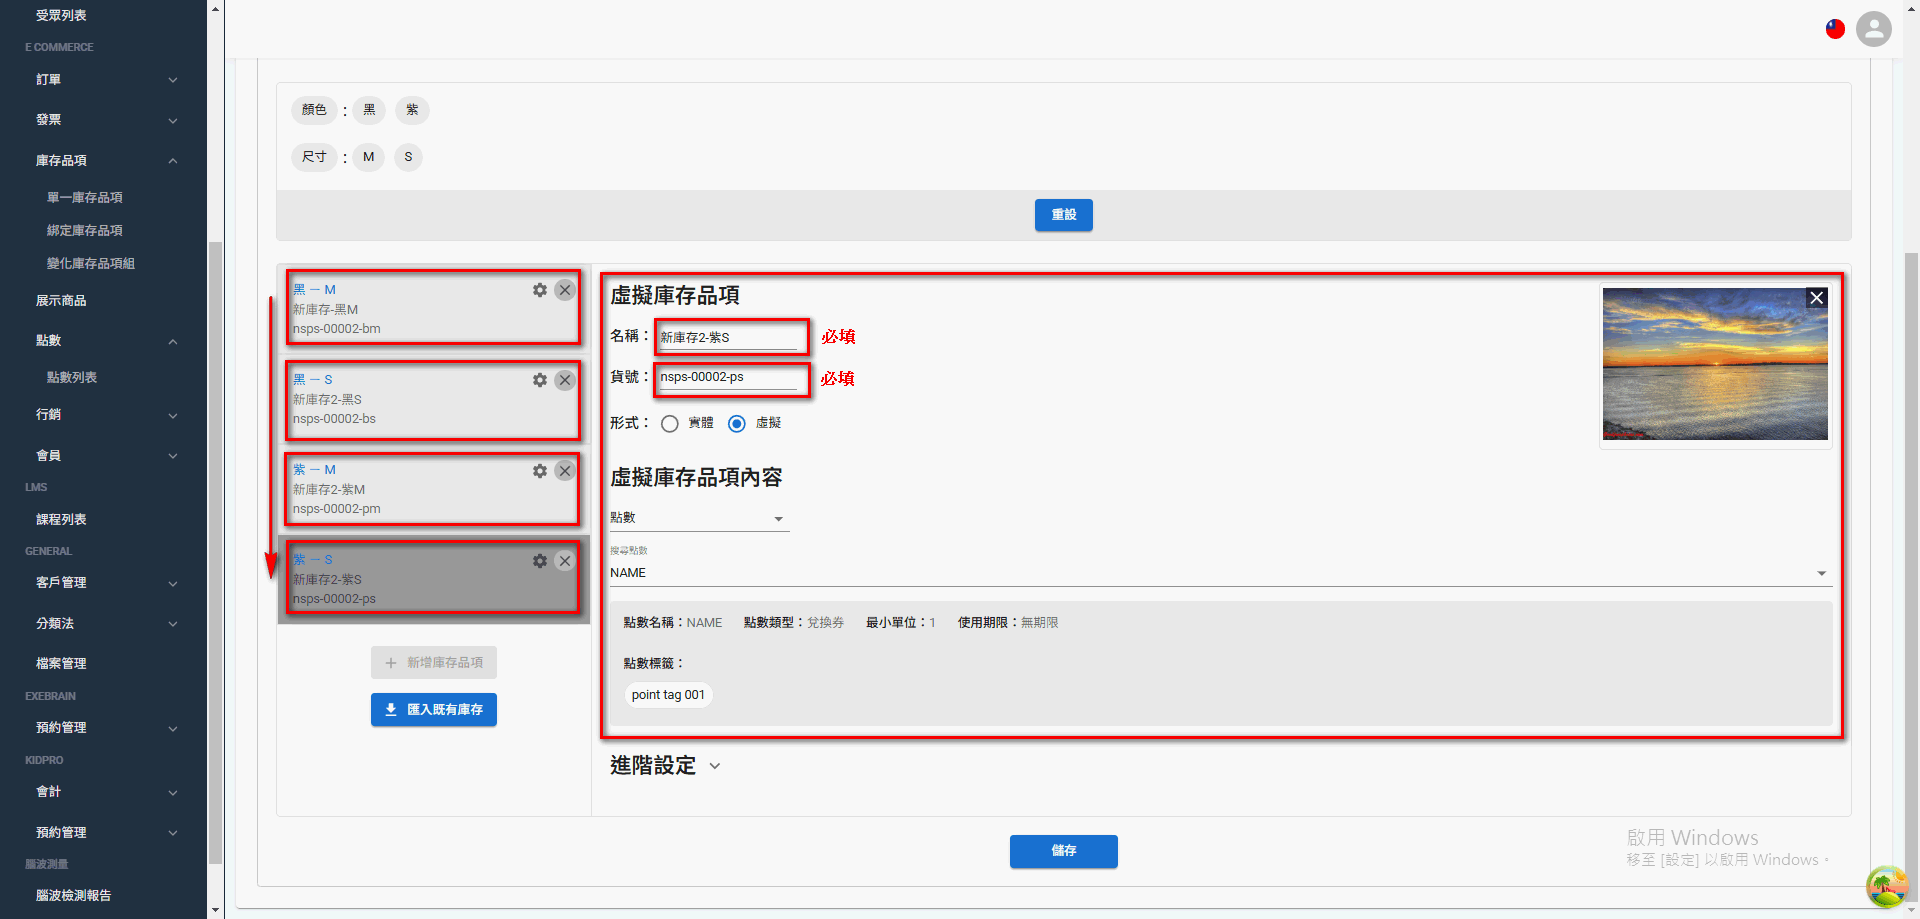
Task: Click the M size chip
Action: point(369,157)
